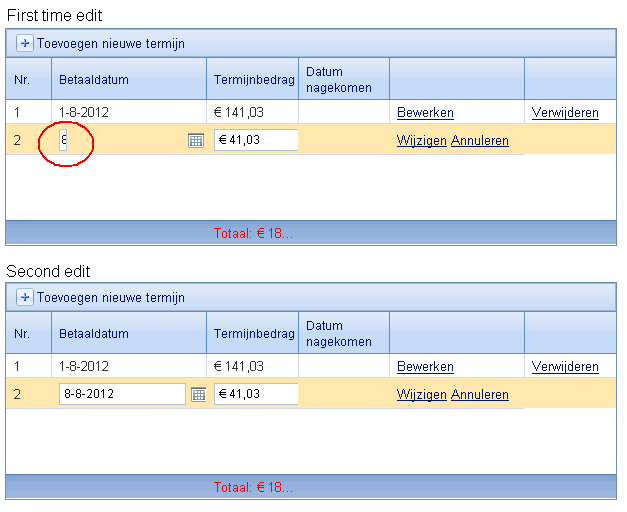Image resolution: width=627 pixels, height=512 pixels.
Task: Click row number 1 in First time edit grid
Action: tap(16, 112)
